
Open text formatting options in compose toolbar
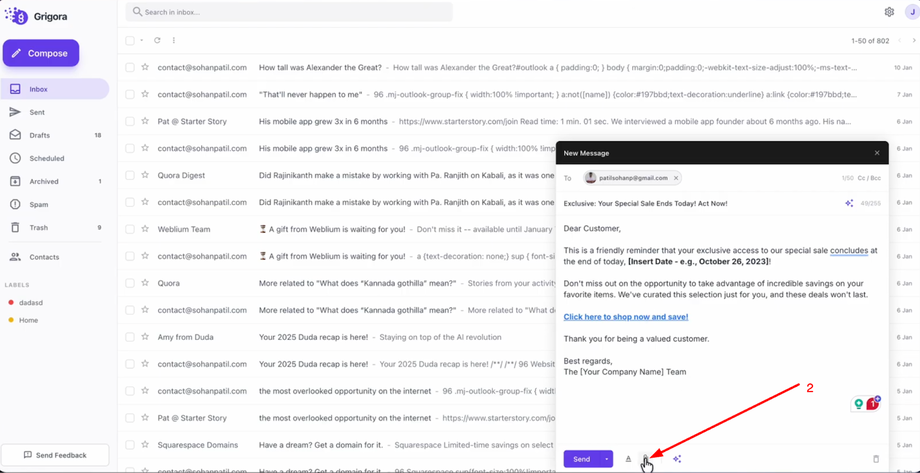[x=628, y=459]
